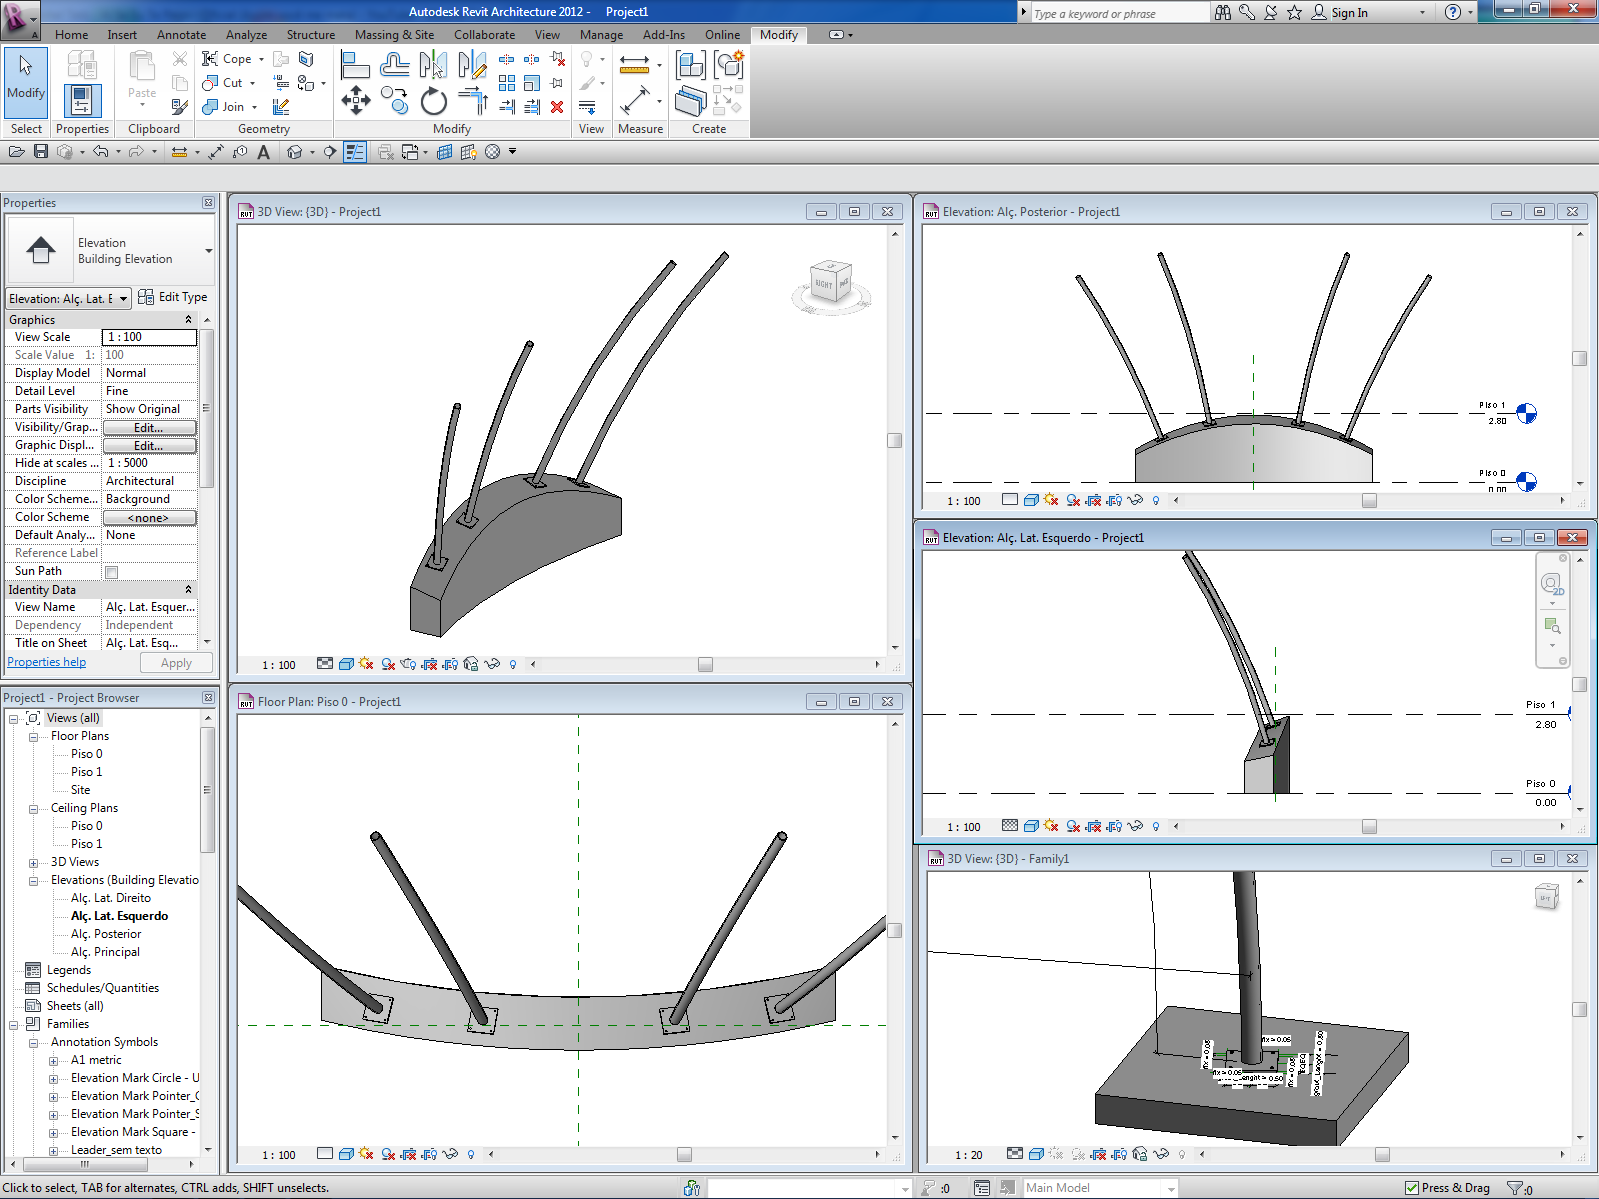Open the Properties help link
Screen dimensions: 1599x1199
coord(47,662)
